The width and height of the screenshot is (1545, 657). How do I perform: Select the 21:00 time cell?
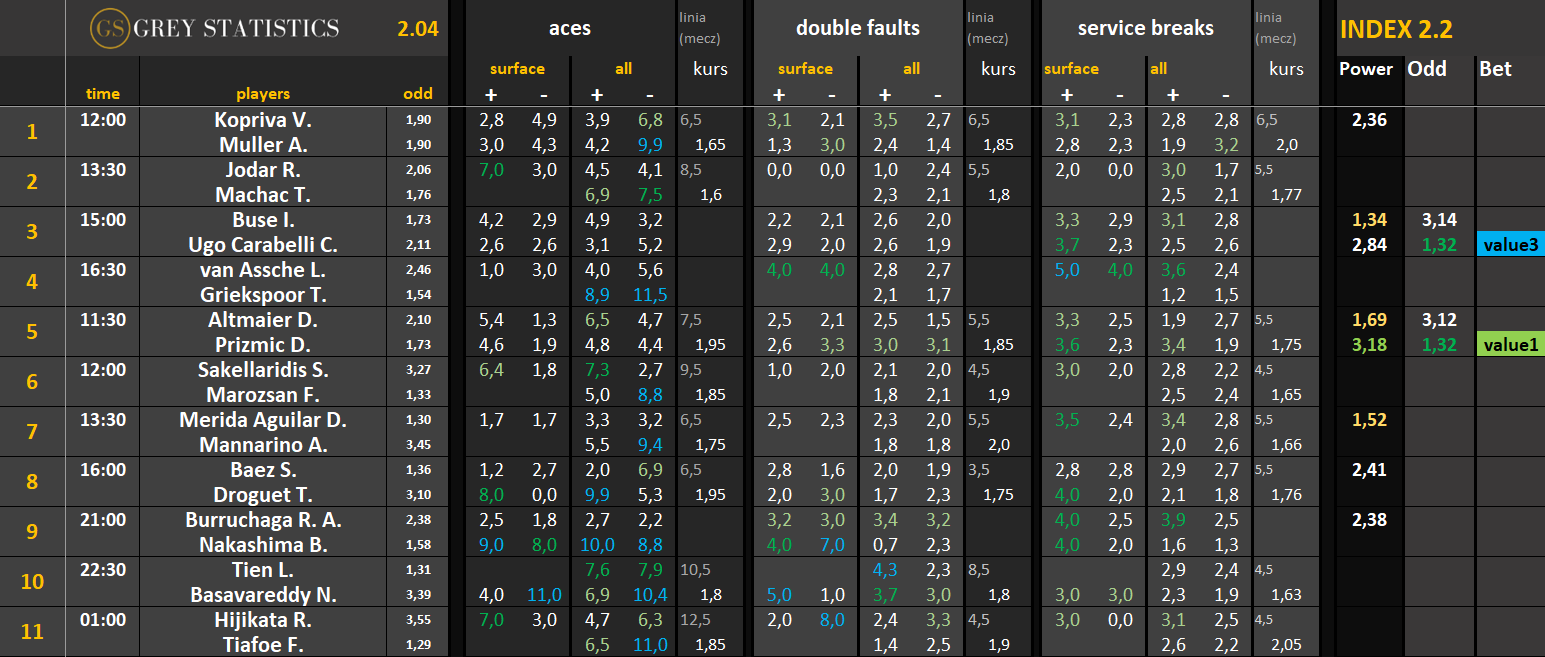tap(102, 520)
